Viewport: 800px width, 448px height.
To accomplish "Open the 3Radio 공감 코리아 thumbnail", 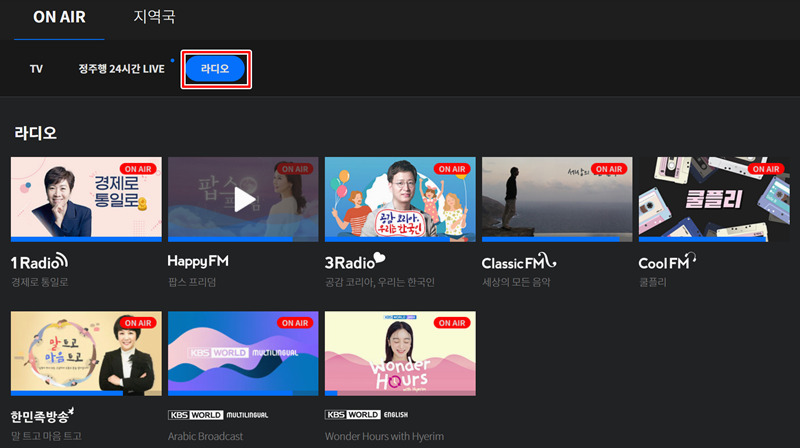I will click(x=400, y=200).
